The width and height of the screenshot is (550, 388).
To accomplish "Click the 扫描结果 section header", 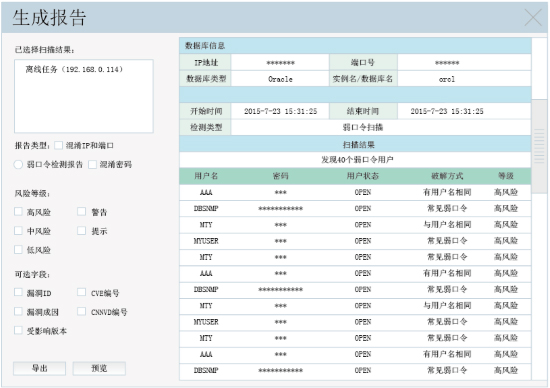I will [x=355, y=144].
